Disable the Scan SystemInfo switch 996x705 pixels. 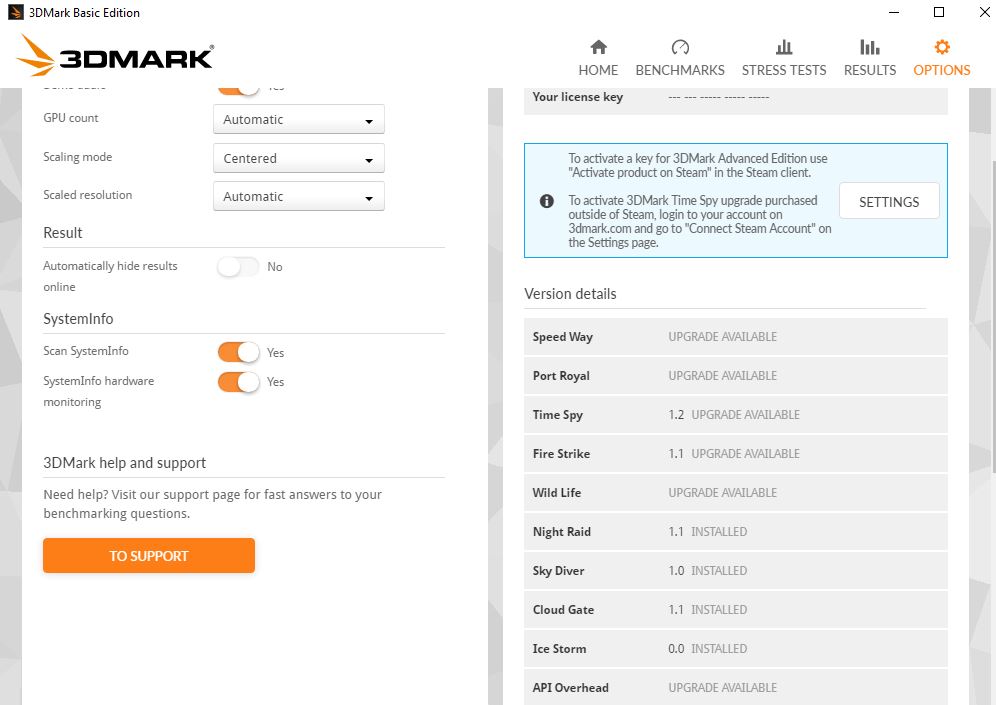[x=238, y=352]
